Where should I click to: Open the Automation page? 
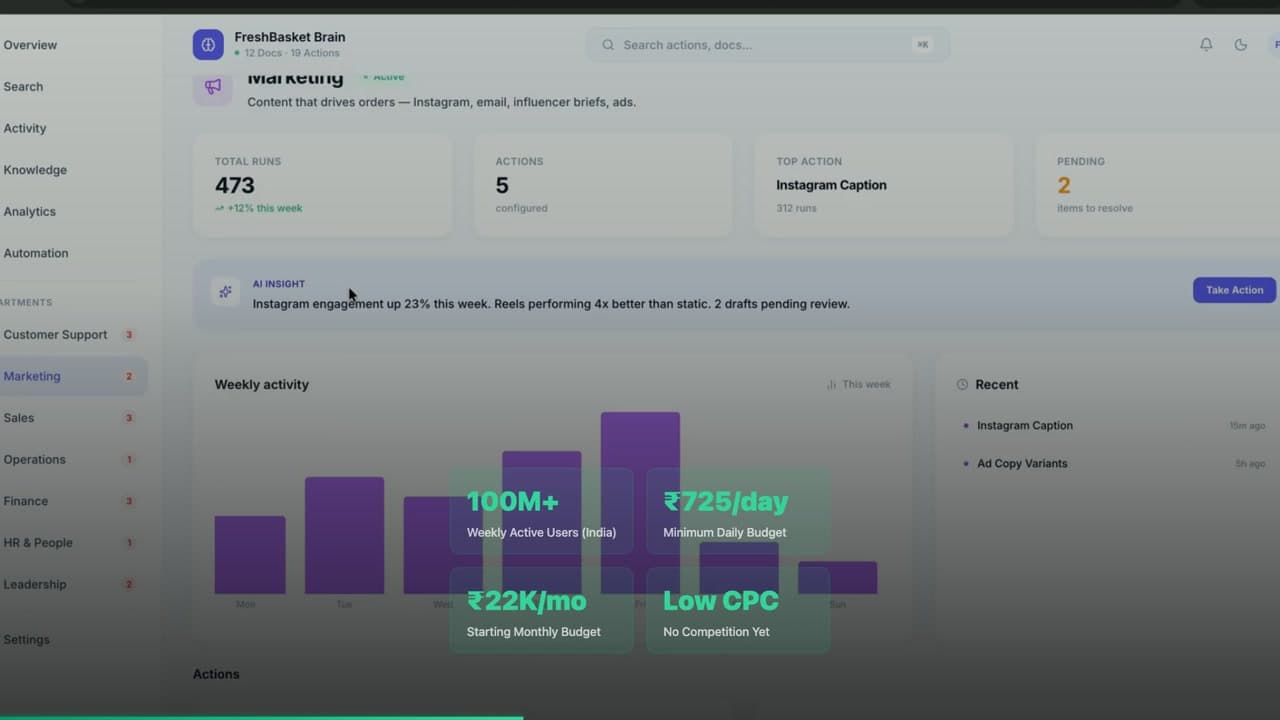click(36, 253)
